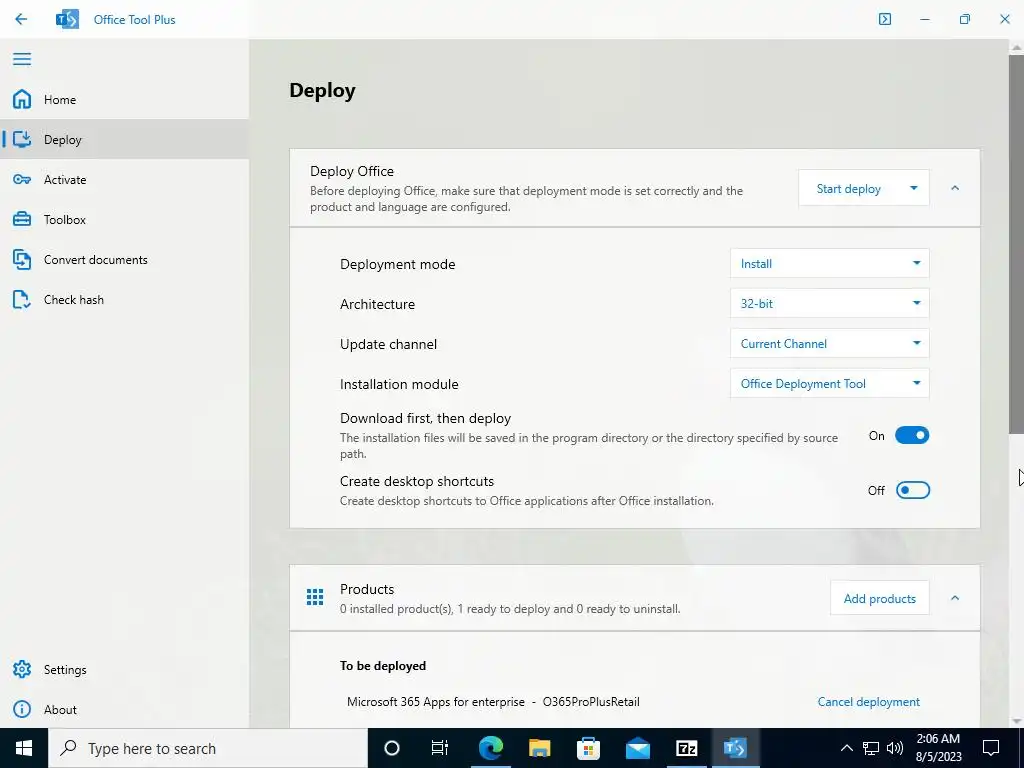
Task: Open the Installation module dropdown
Action: 829,383
